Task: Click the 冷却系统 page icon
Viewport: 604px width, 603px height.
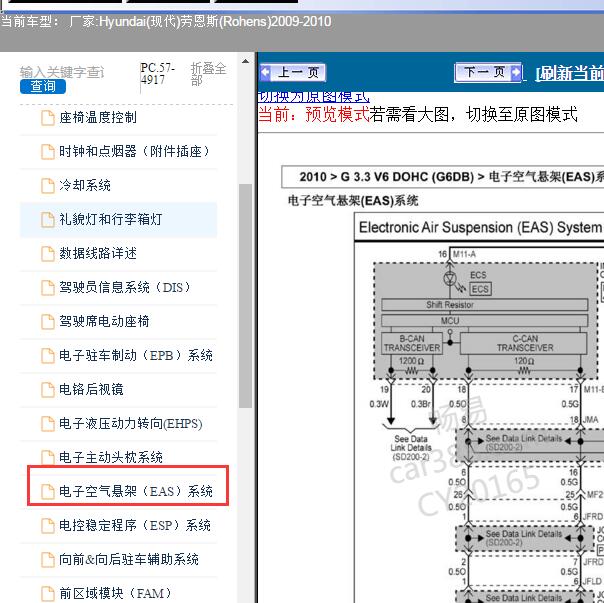Action: coord(47,186)
